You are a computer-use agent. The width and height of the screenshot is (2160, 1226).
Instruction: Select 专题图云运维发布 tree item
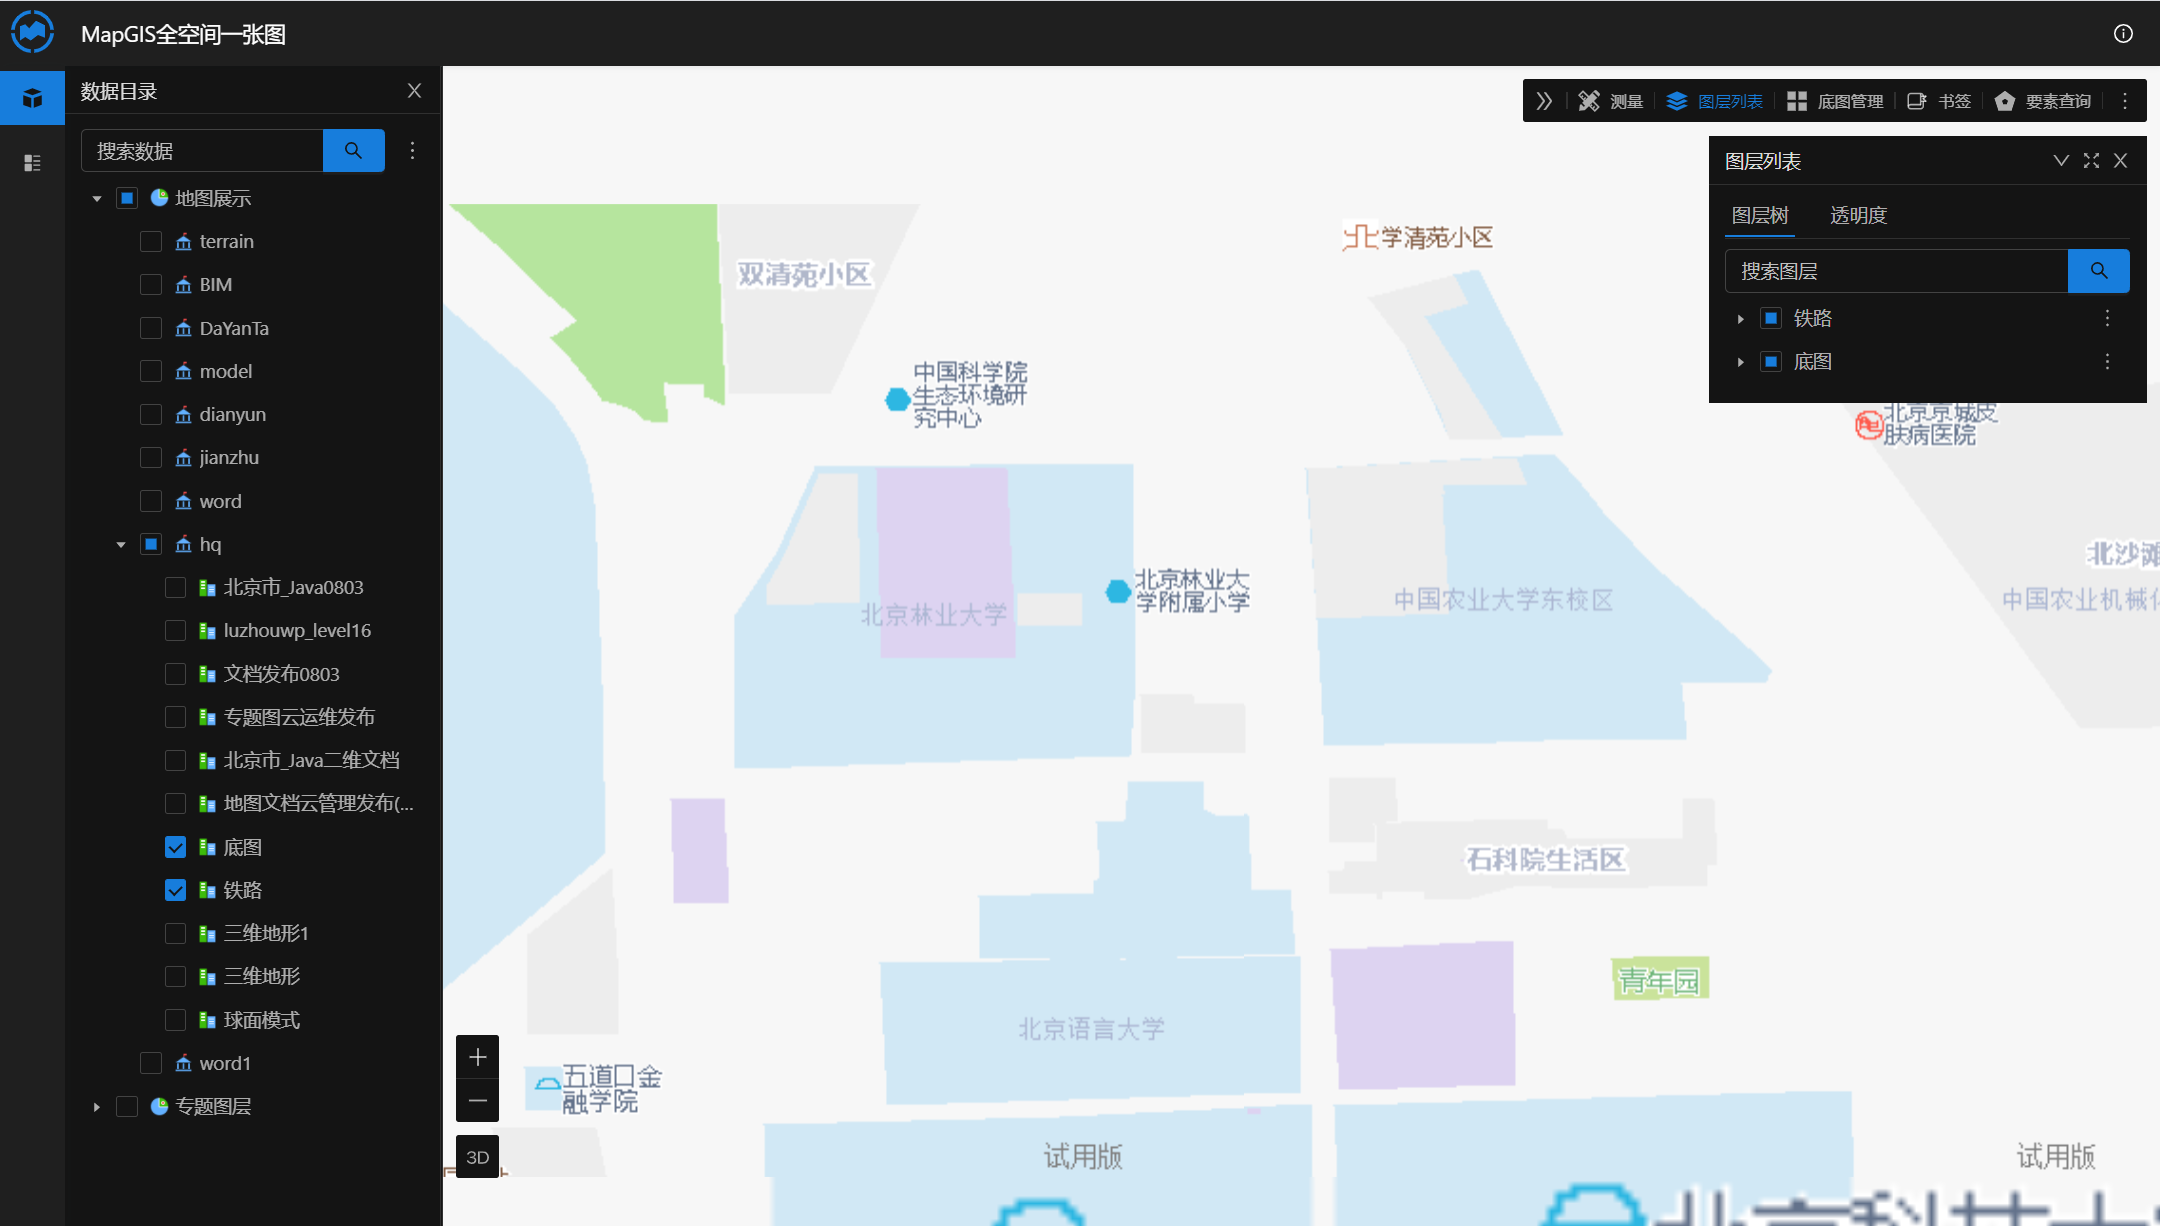click(299, 717)
